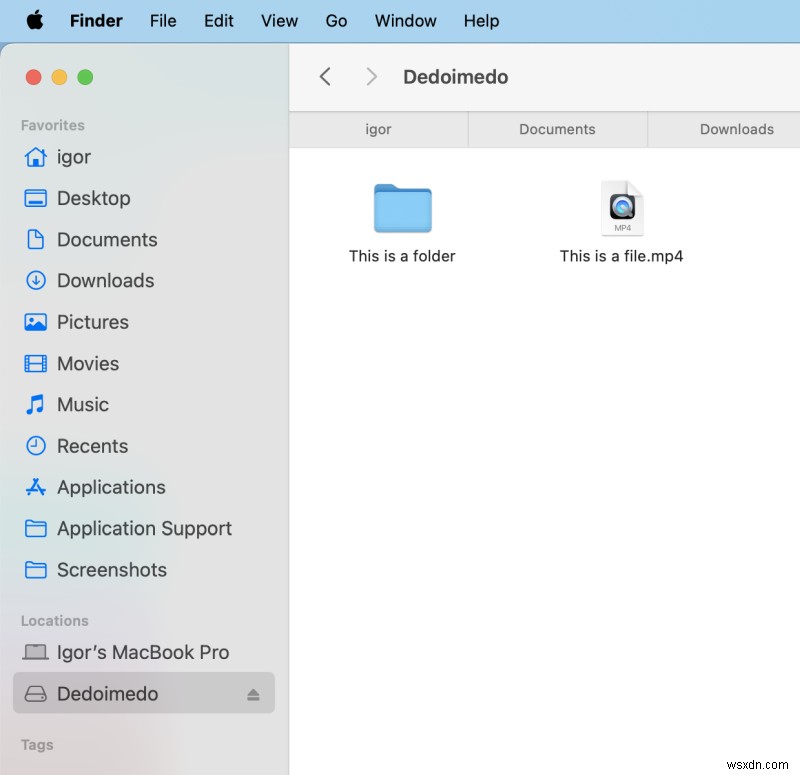Click the Tags section header
The image size is (800, 775).
(37, 745)
